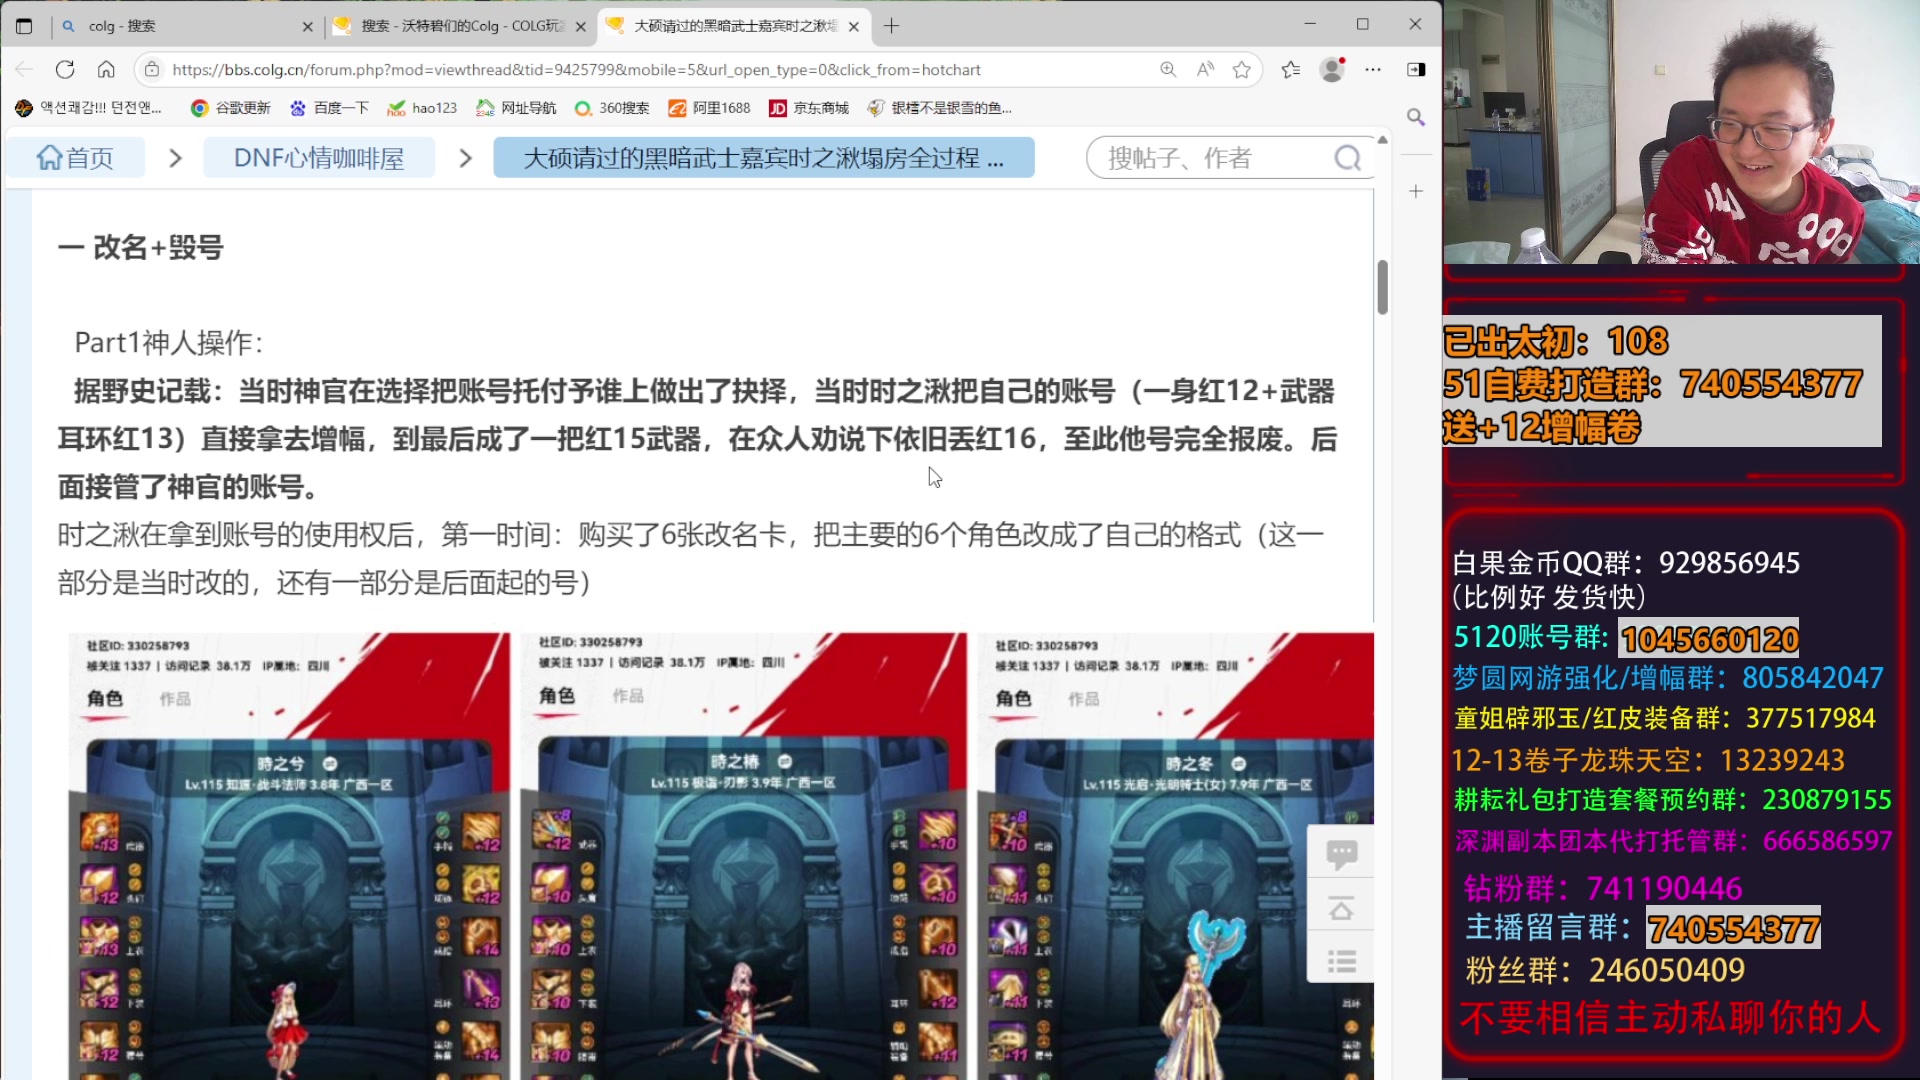The image size is (1920, 1080).
Task: View site information lock icon
Action: tap(152, 69)
